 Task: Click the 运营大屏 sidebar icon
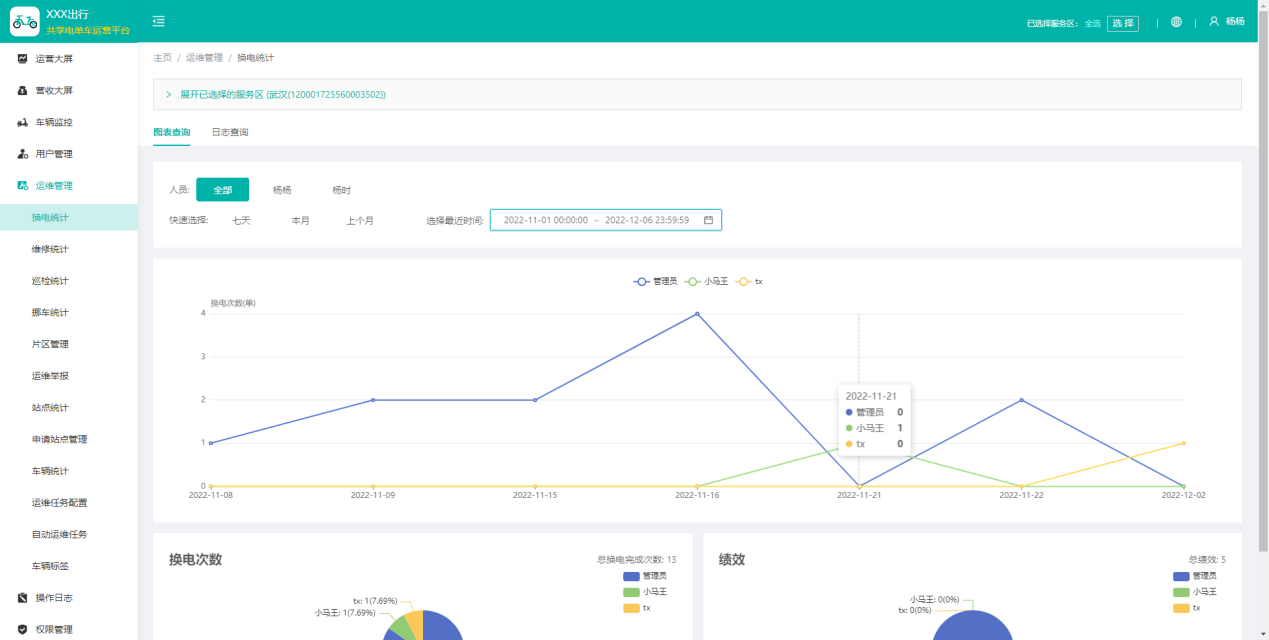pyautogui.click(x=23, y=59)
